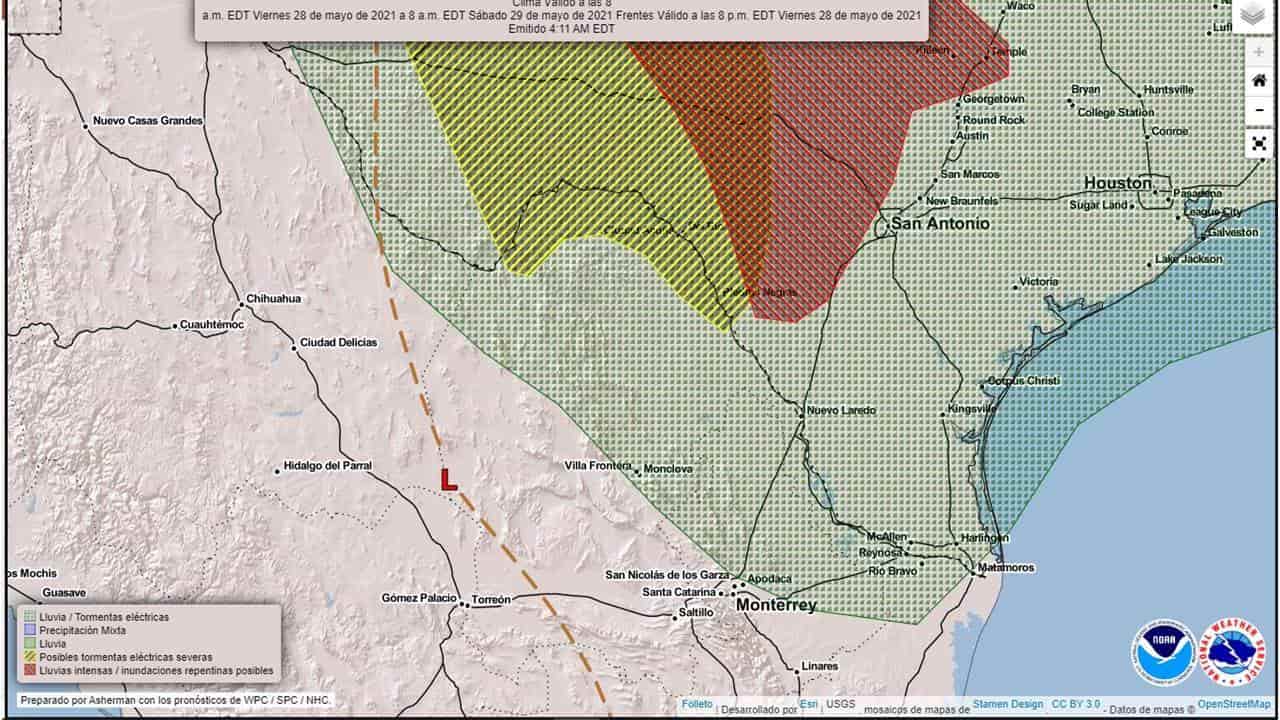Open the OpenStreetMap link
The height and width of the screenshot is (720, 1280).
[1236, 704]
